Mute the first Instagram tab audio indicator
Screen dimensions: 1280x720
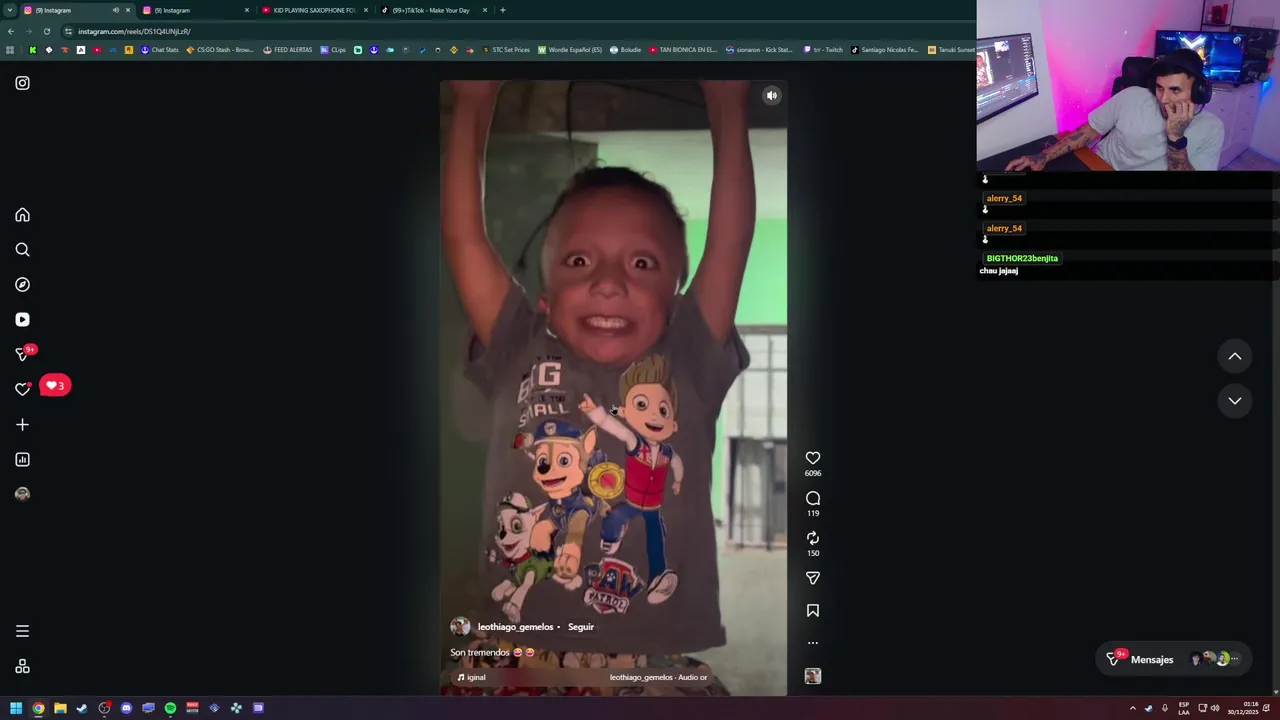115,10
